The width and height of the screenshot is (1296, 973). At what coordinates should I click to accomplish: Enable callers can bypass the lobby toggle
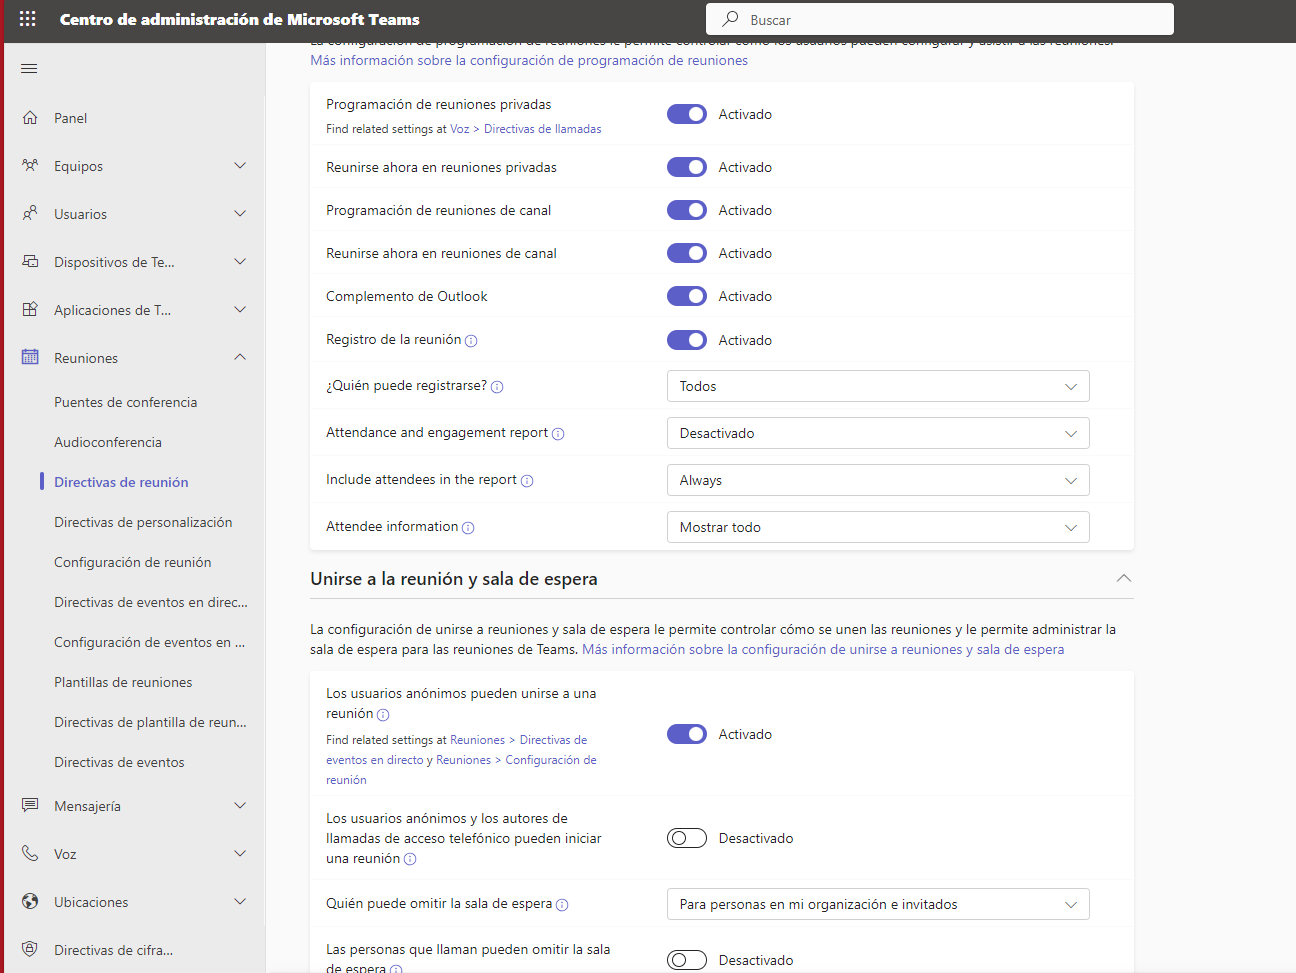[687, 960]
